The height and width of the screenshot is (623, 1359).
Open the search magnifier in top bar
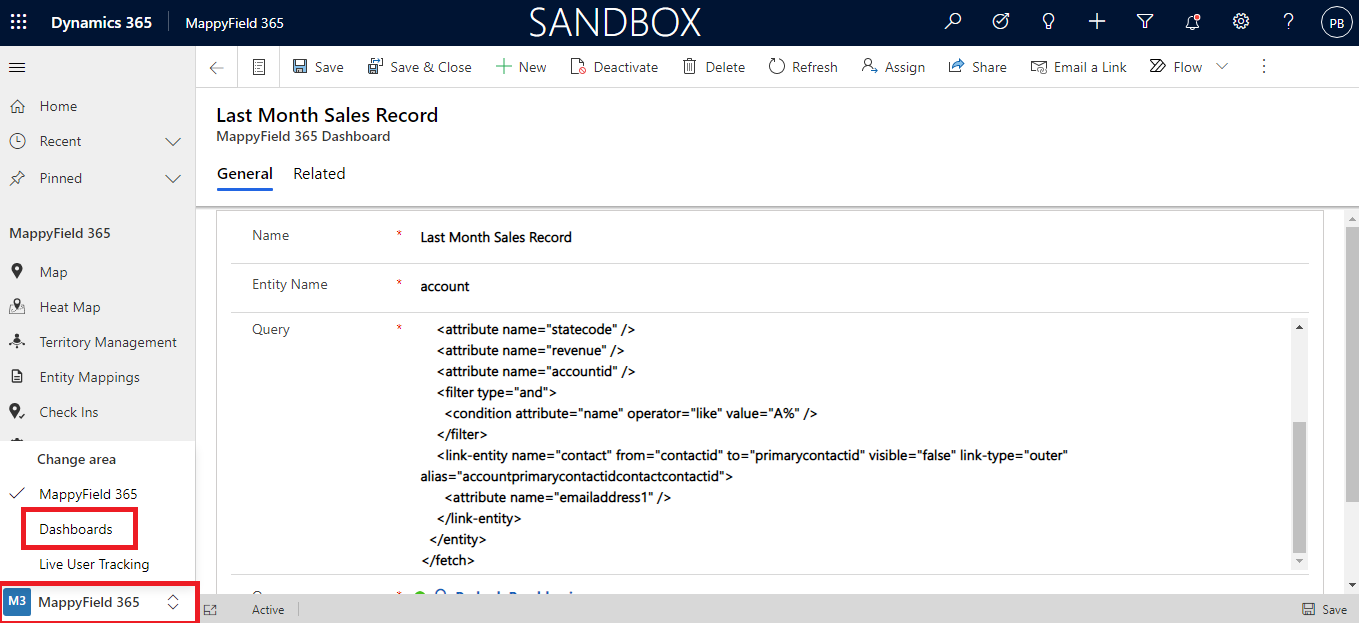point(954,22)
